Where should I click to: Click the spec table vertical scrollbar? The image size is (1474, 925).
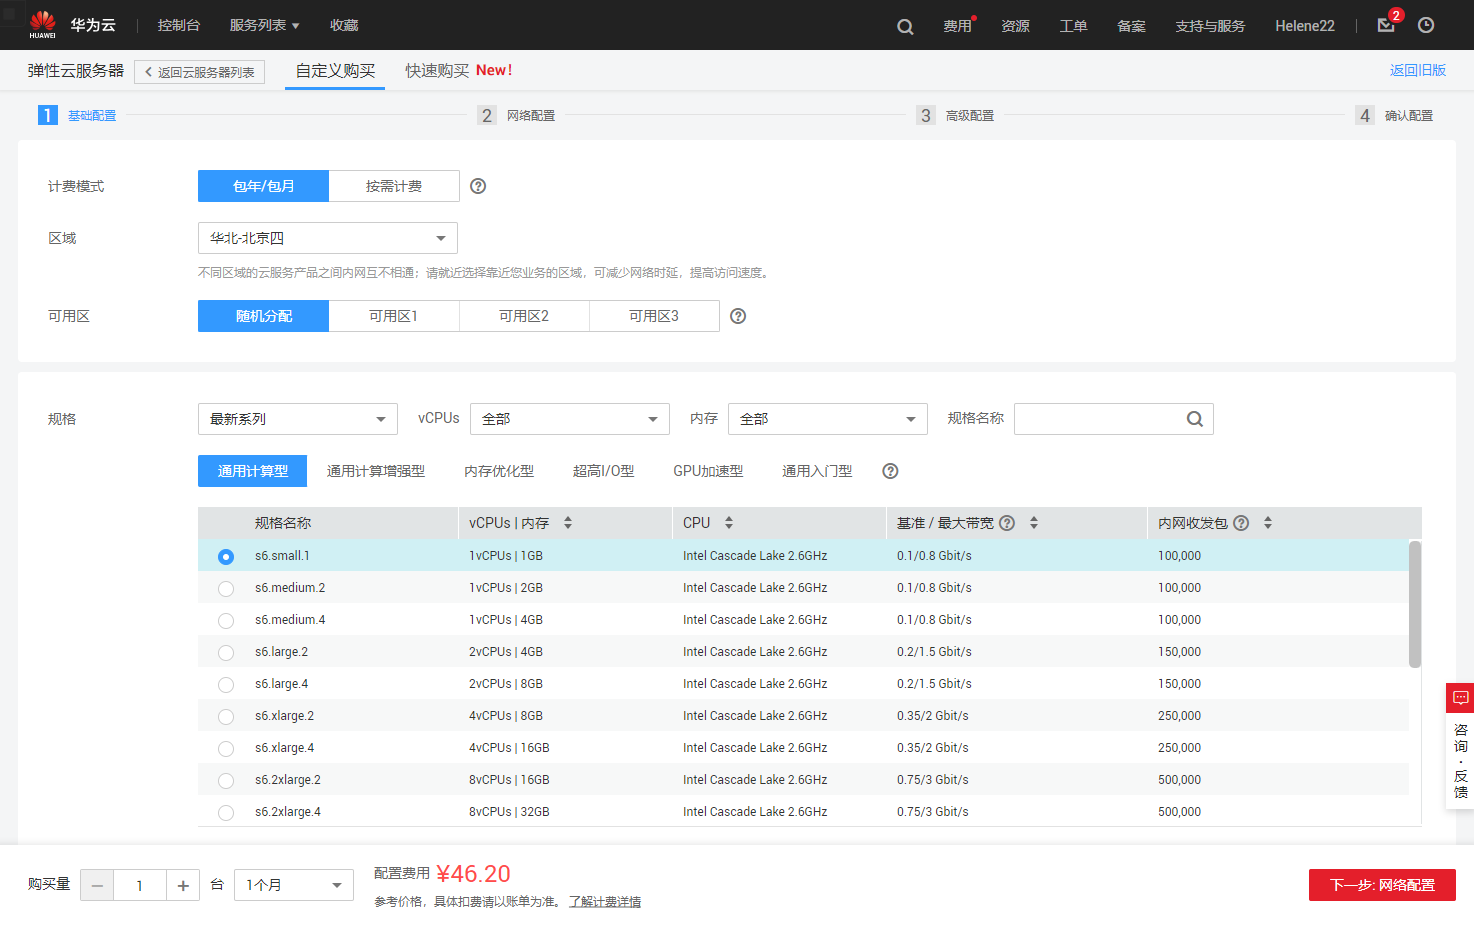pos(1415,604)
